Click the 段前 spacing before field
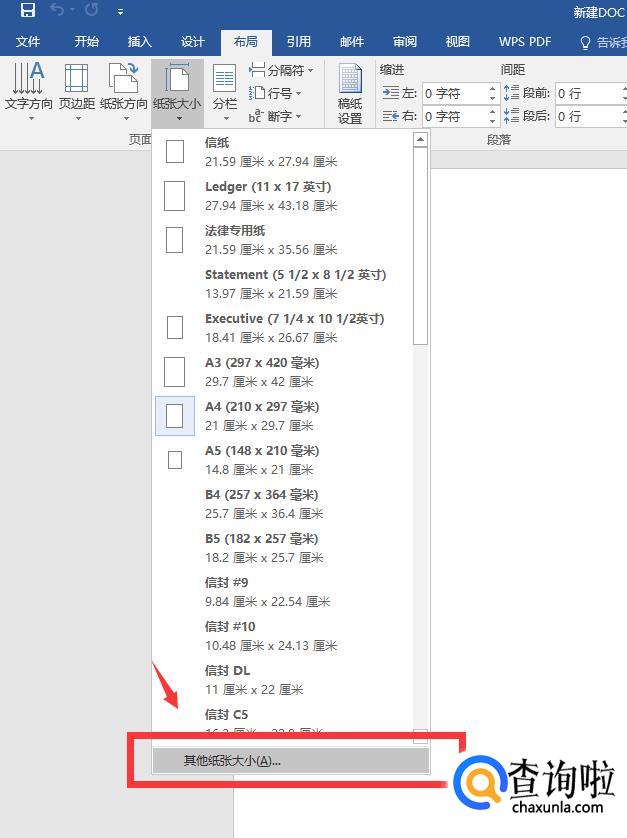The width and height of the screenshot is (627, 838). click(588, 94)
